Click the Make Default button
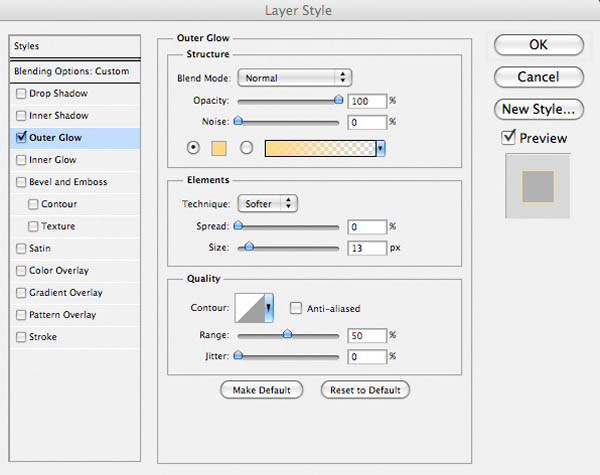This screenshot has width=600, height=475. 262,390
